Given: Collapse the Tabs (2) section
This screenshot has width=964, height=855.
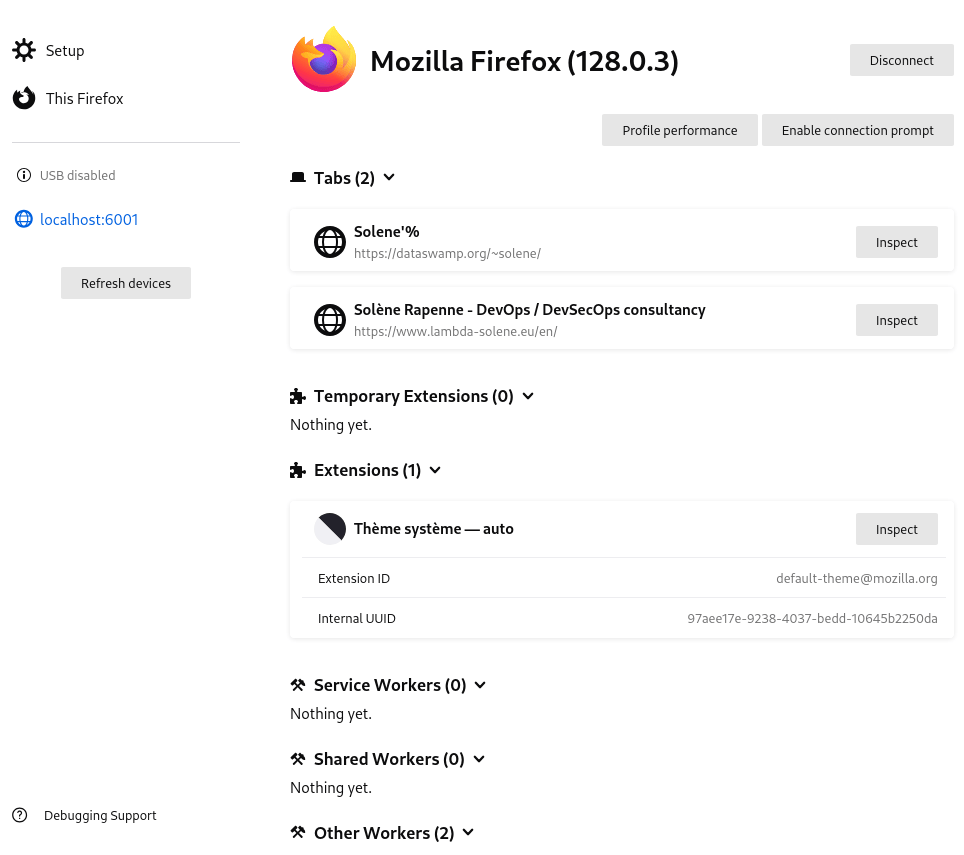Looking at the screenshot, I should click(x=389, y=178).
